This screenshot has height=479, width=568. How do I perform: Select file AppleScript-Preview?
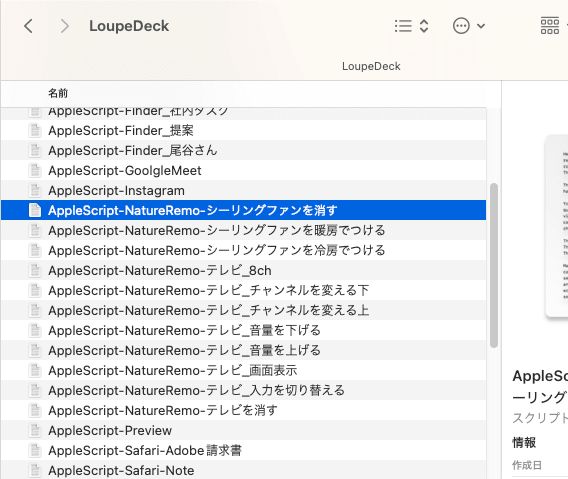tap(243, 430)
